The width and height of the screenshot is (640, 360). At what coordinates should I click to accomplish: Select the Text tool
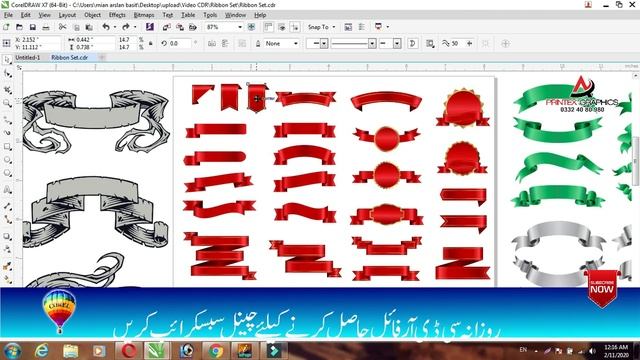coord(7,190)
